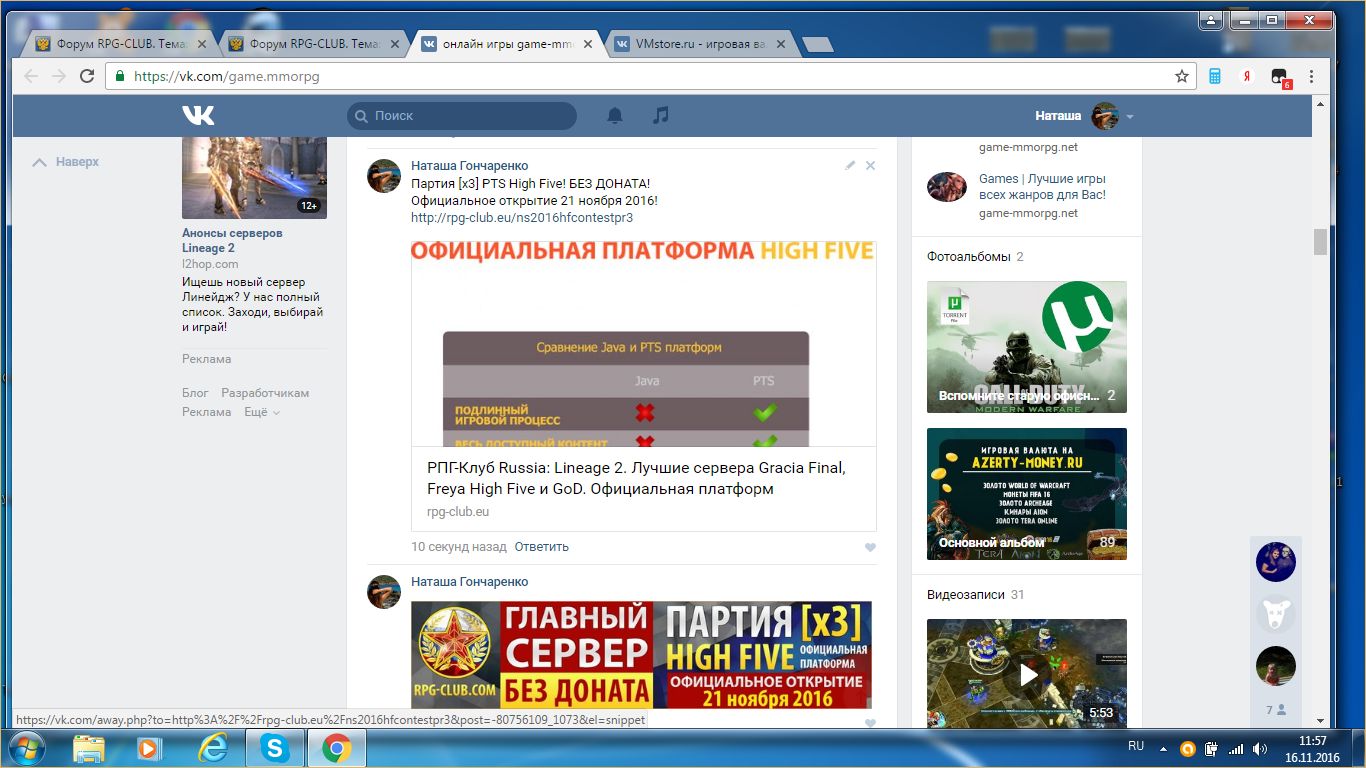
Task: Open the Chrome three-dot menu
Action: [x=1311, y=76]
